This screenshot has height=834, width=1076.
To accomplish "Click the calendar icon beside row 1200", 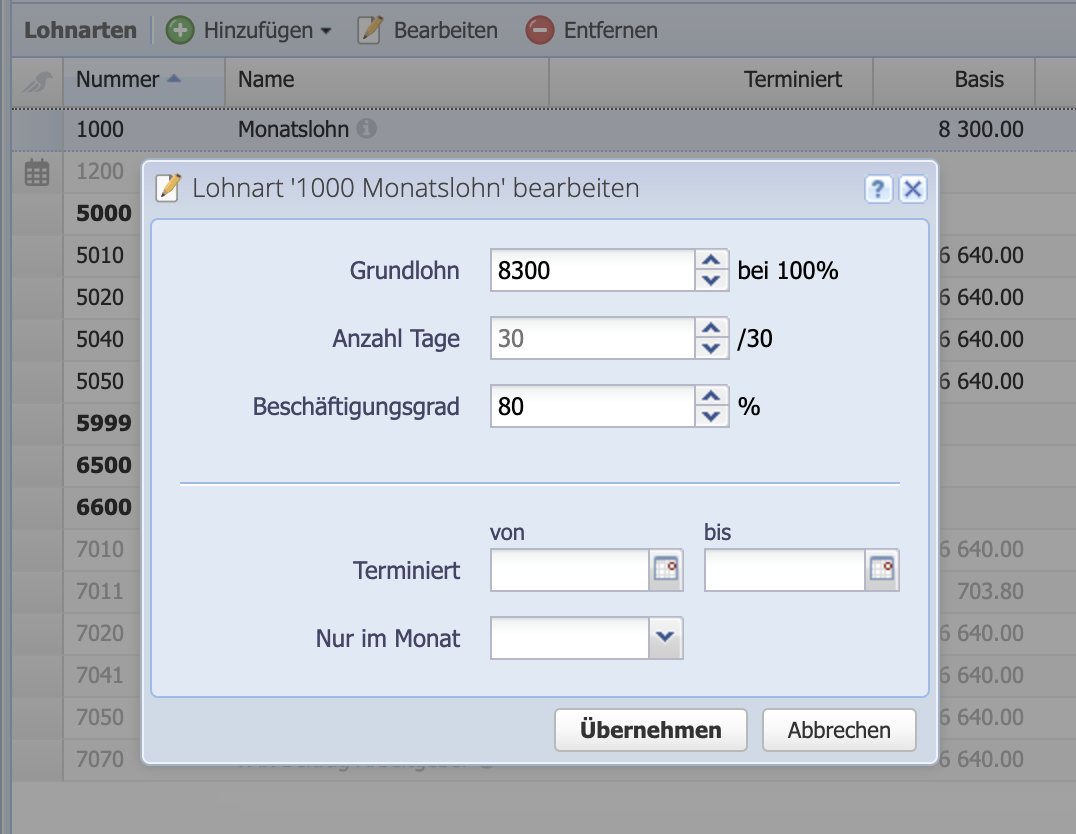I will click(x=36, y=171).
